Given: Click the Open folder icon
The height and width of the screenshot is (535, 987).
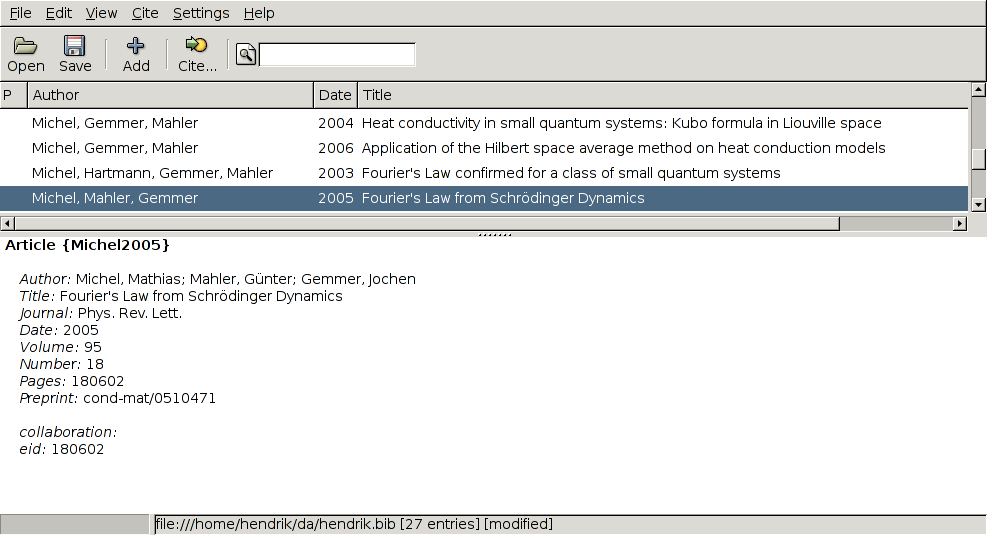Looking at the screenshot, I should pyautogui.click(x=25, y=46).
